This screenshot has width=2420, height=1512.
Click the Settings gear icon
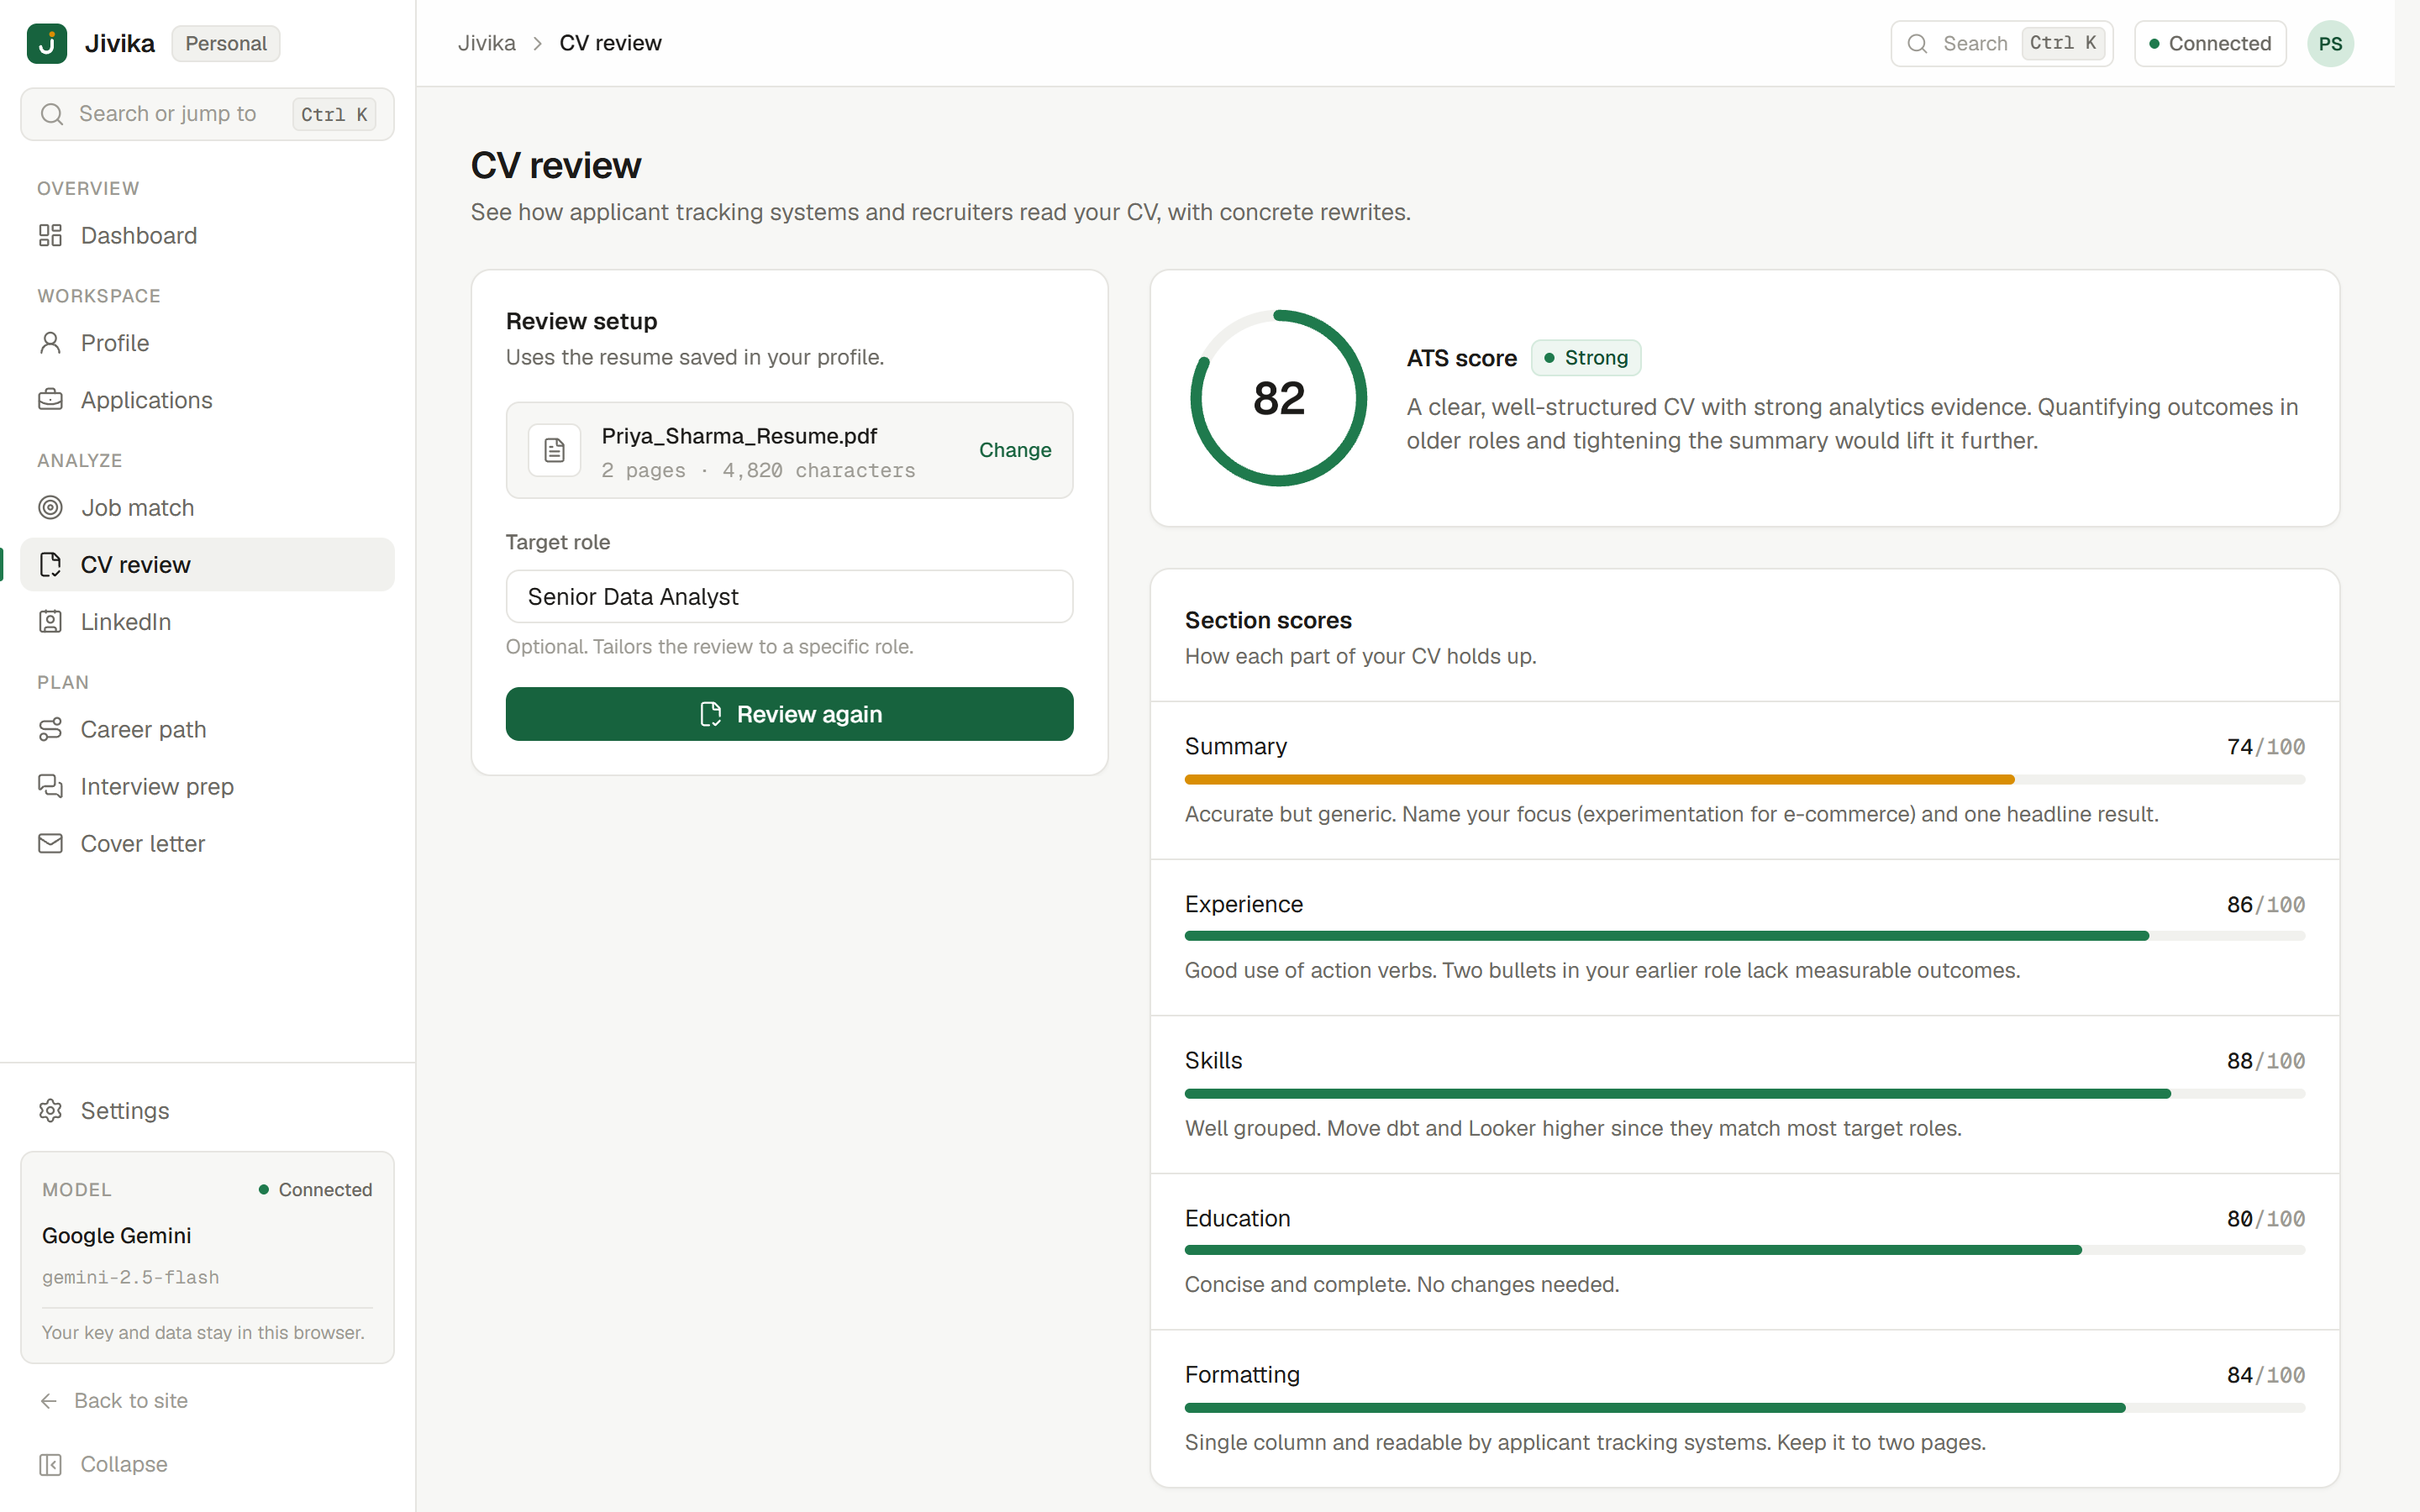pyautogui.click(x=50, y=1110)
